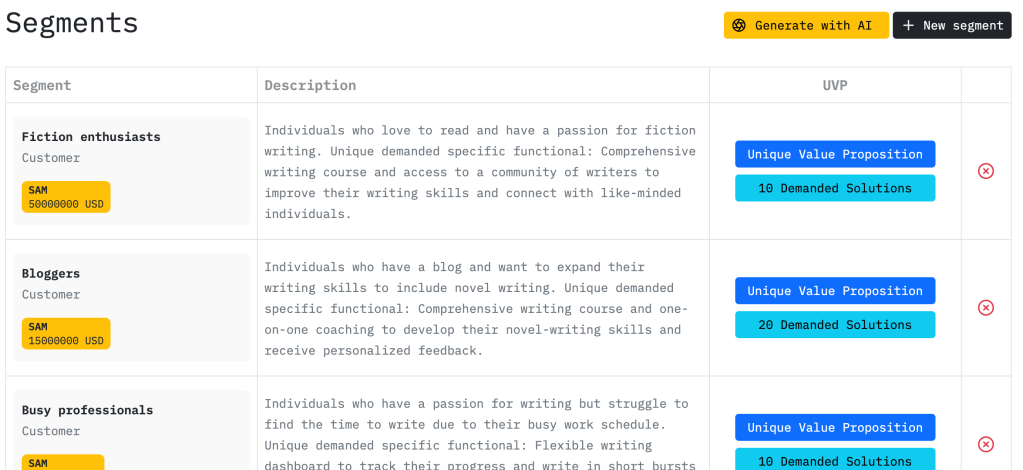The height and width of the screenshot is (470, 1023).
Task: Select the Fiction enthusiasts segment name
Action: coord(91,137)
